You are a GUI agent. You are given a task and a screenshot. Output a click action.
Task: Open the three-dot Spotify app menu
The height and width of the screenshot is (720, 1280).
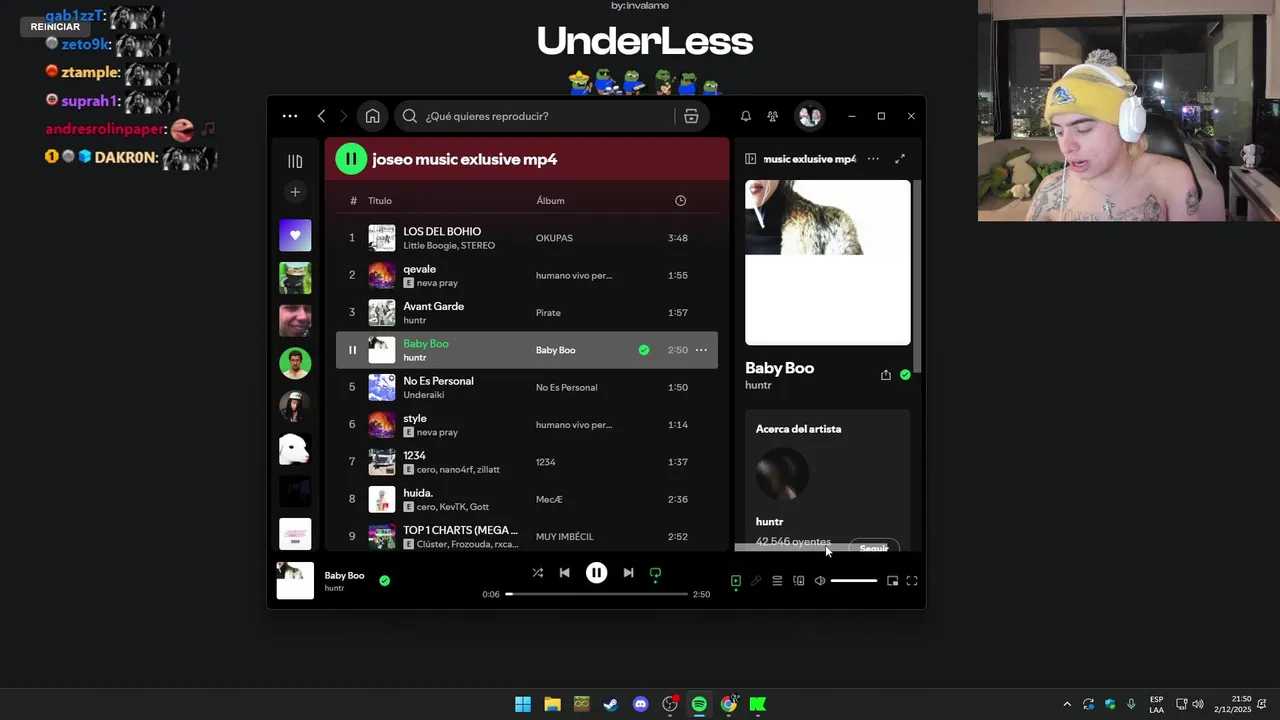290,116
